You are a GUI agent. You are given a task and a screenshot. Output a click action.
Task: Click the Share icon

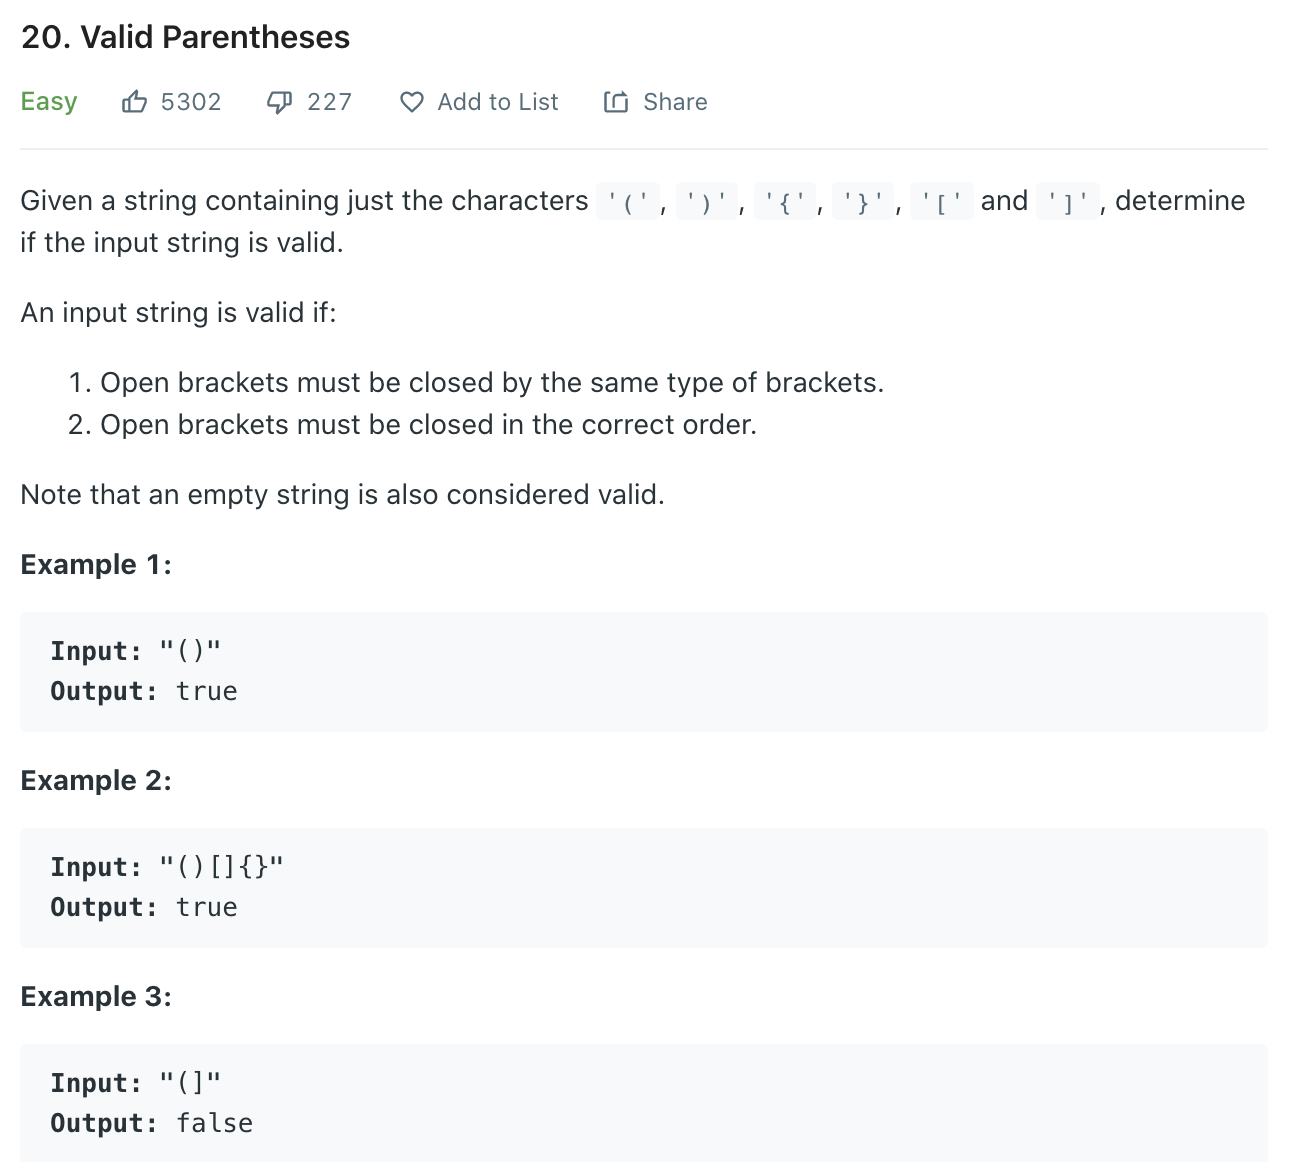click(x=616, y=102)
